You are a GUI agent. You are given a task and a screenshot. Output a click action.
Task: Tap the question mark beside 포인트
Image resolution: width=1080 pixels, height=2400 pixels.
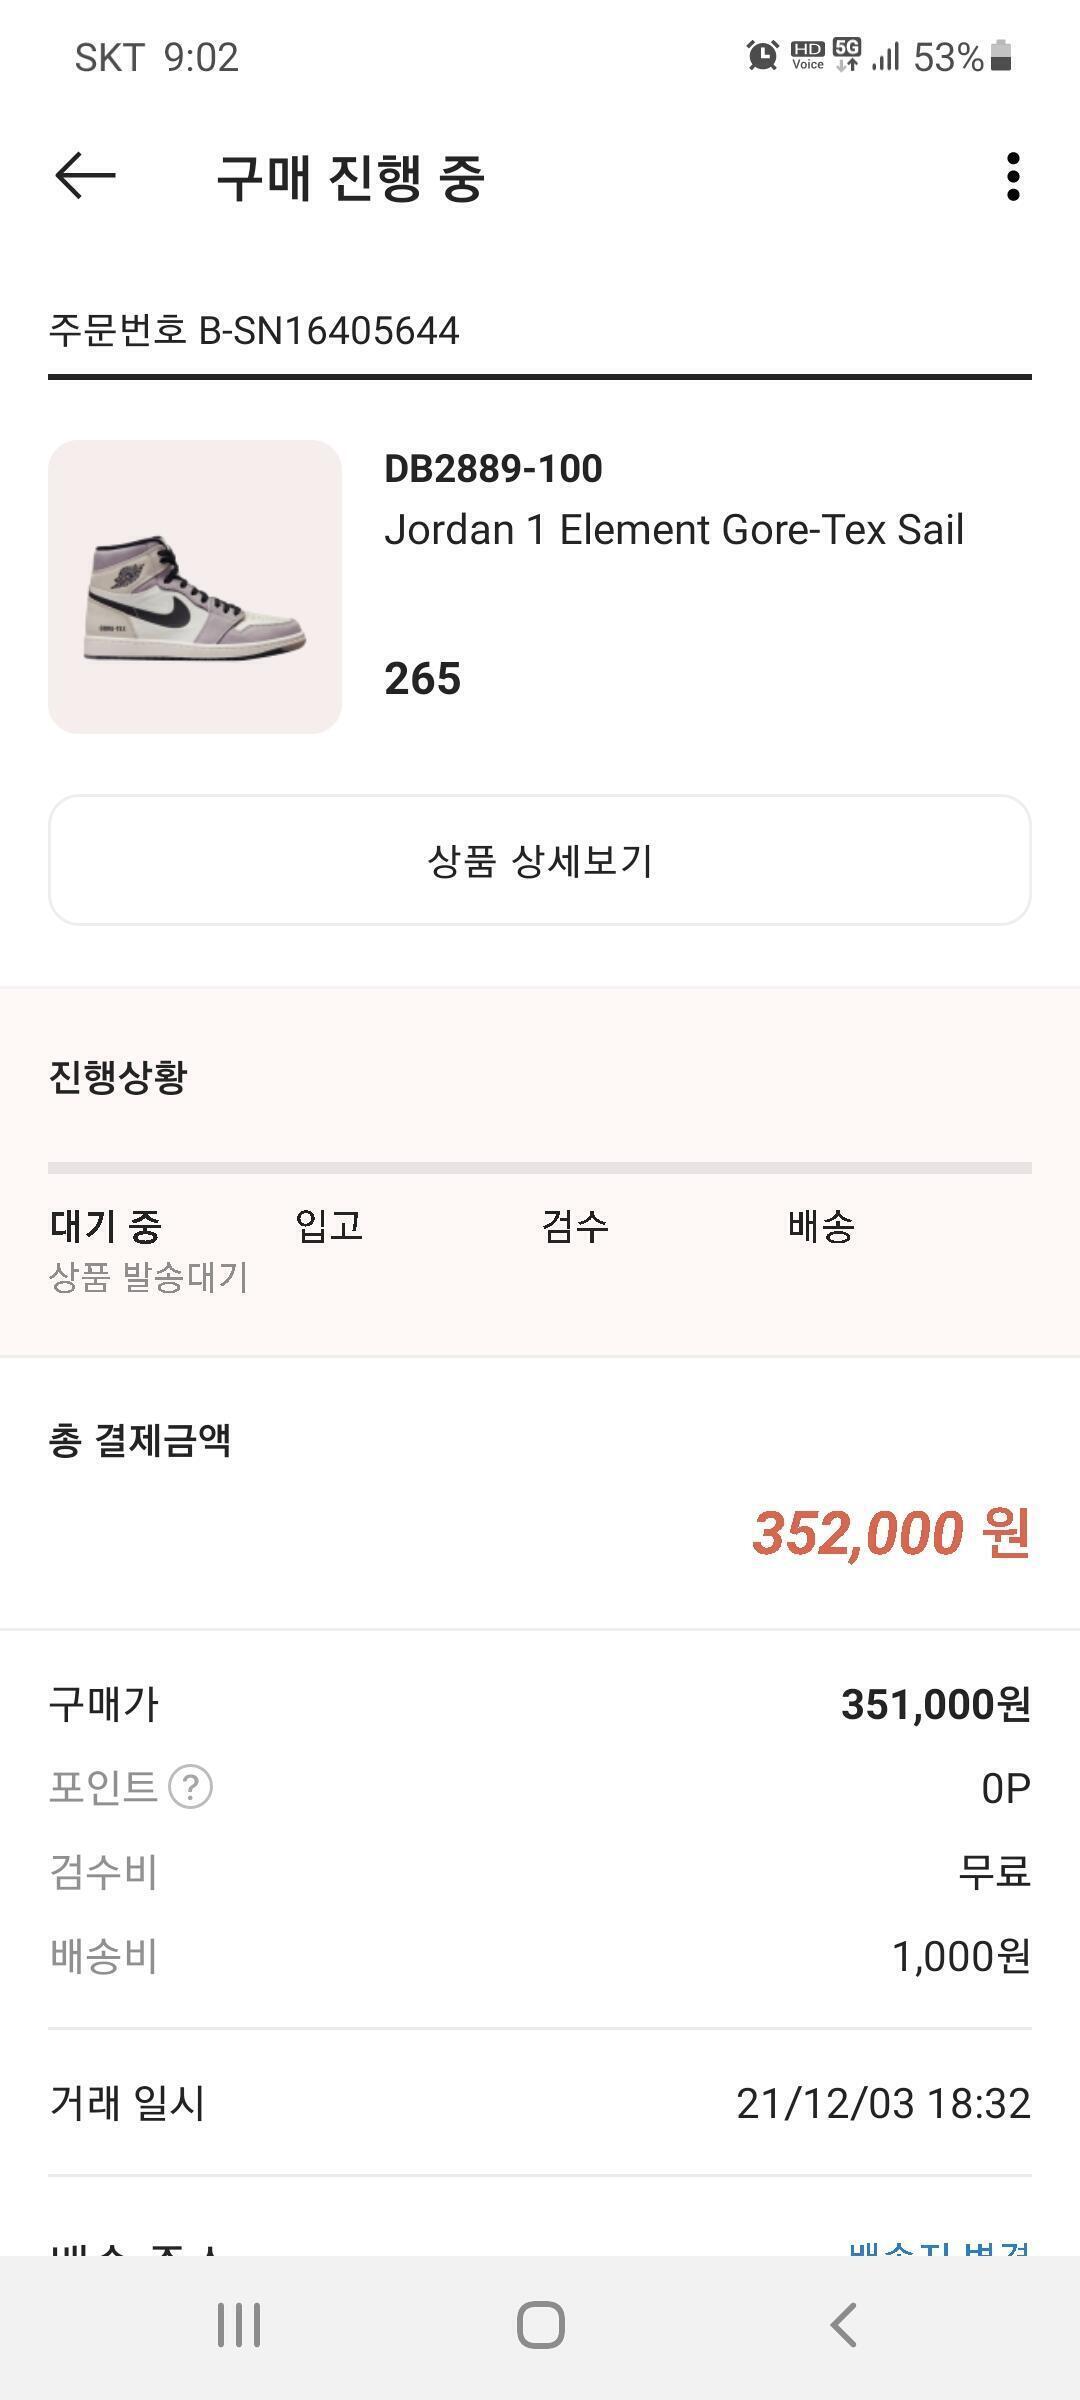click(190, 1787)
